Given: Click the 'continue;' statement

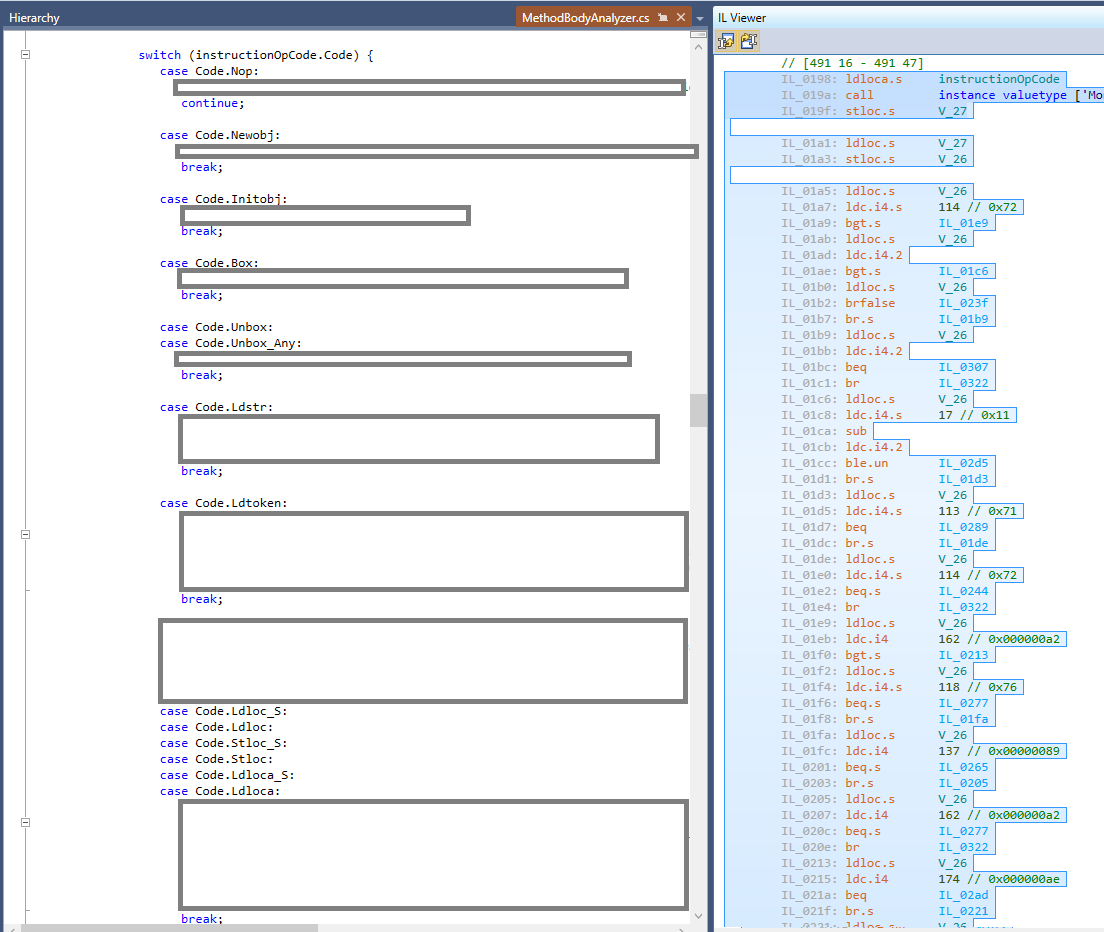Looking at the screenshot, I should coord(213,103).
